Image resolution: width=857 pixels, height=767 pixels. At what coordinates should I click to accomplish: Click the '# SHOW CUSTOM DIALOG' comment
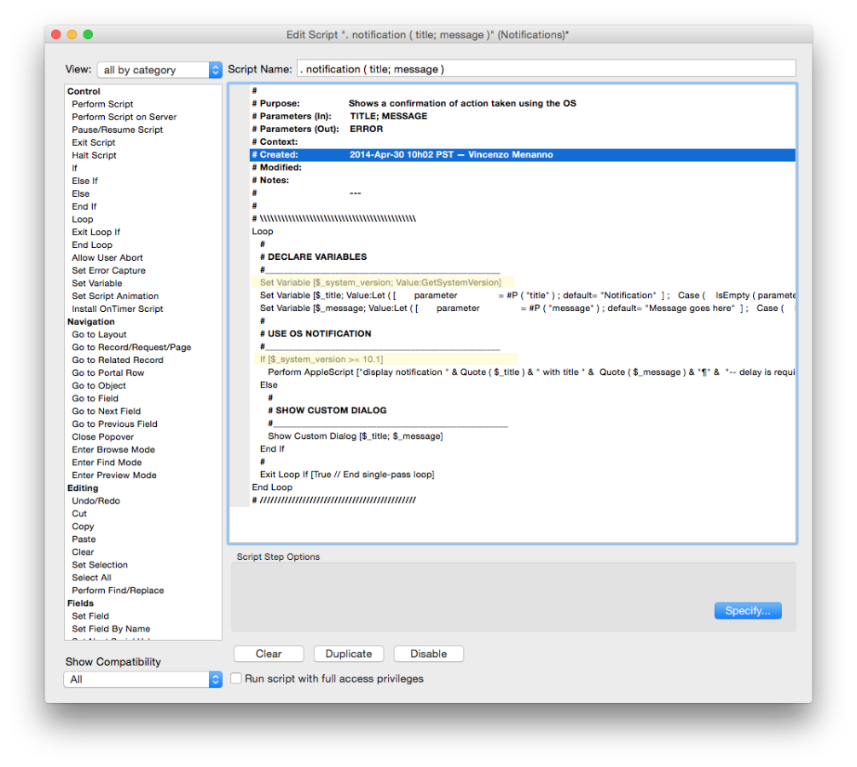pos(522,411)
